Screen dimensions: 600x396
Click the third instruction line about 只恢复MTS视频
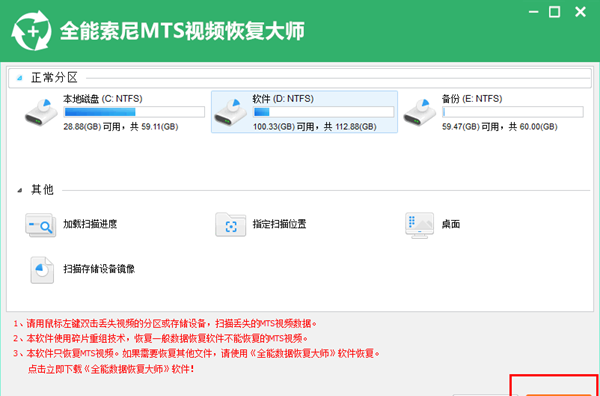pos(197,354)
